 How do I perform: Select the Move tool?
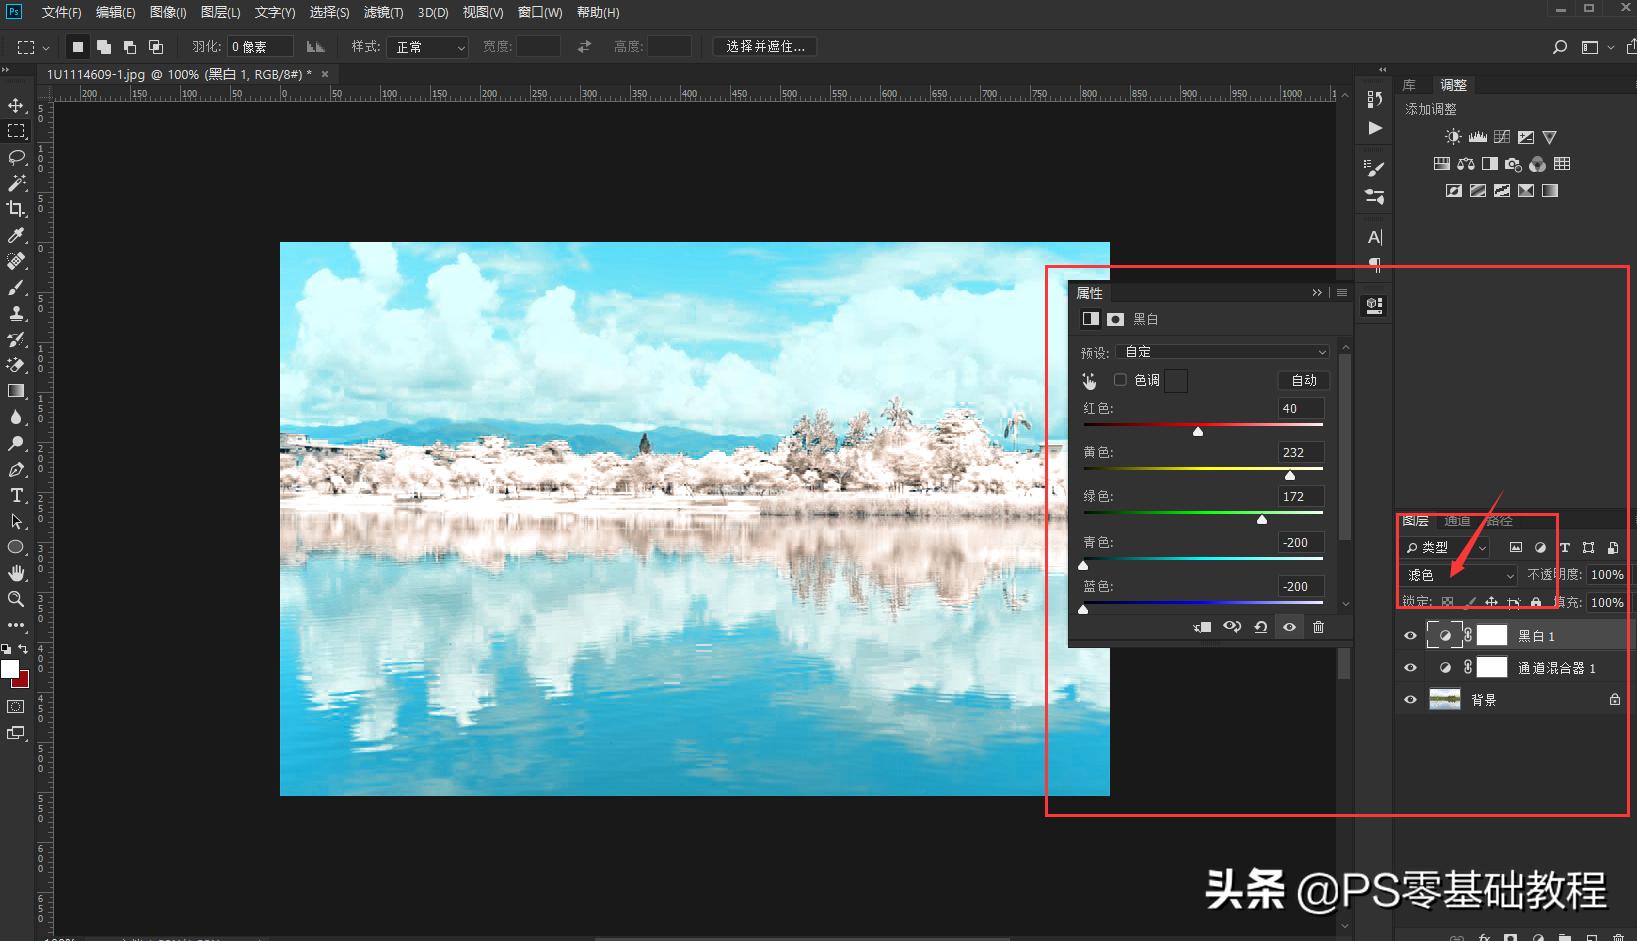pos(16,105)
